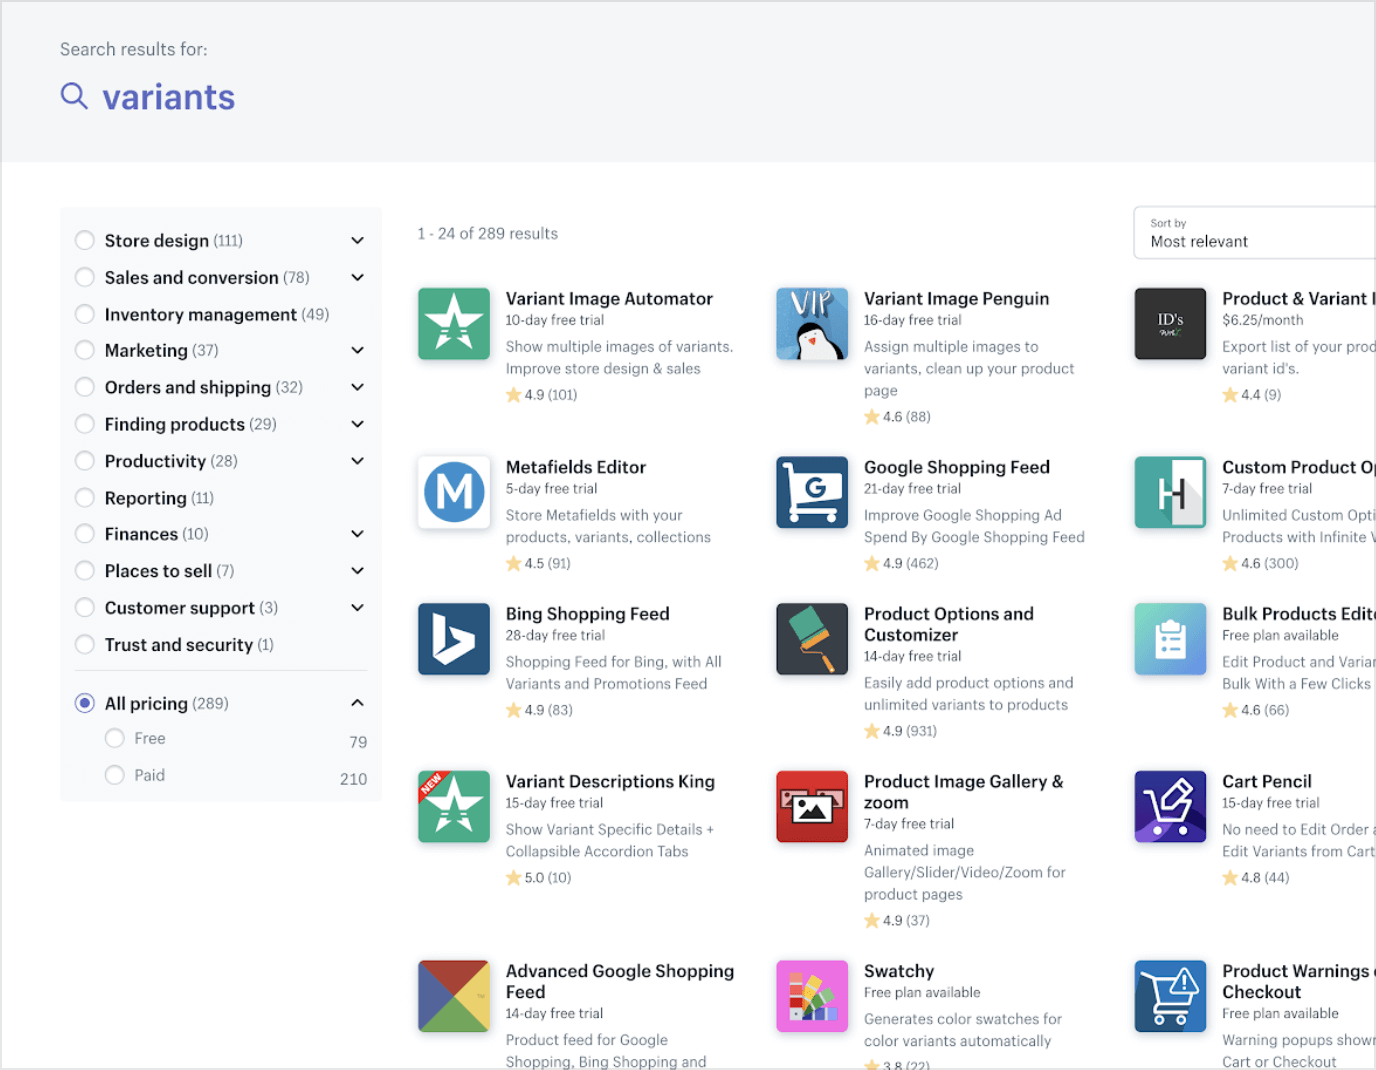Open Cart Pencil app icon
The width and height of the screenshot is (1376, 1070).
[1170, 807]
